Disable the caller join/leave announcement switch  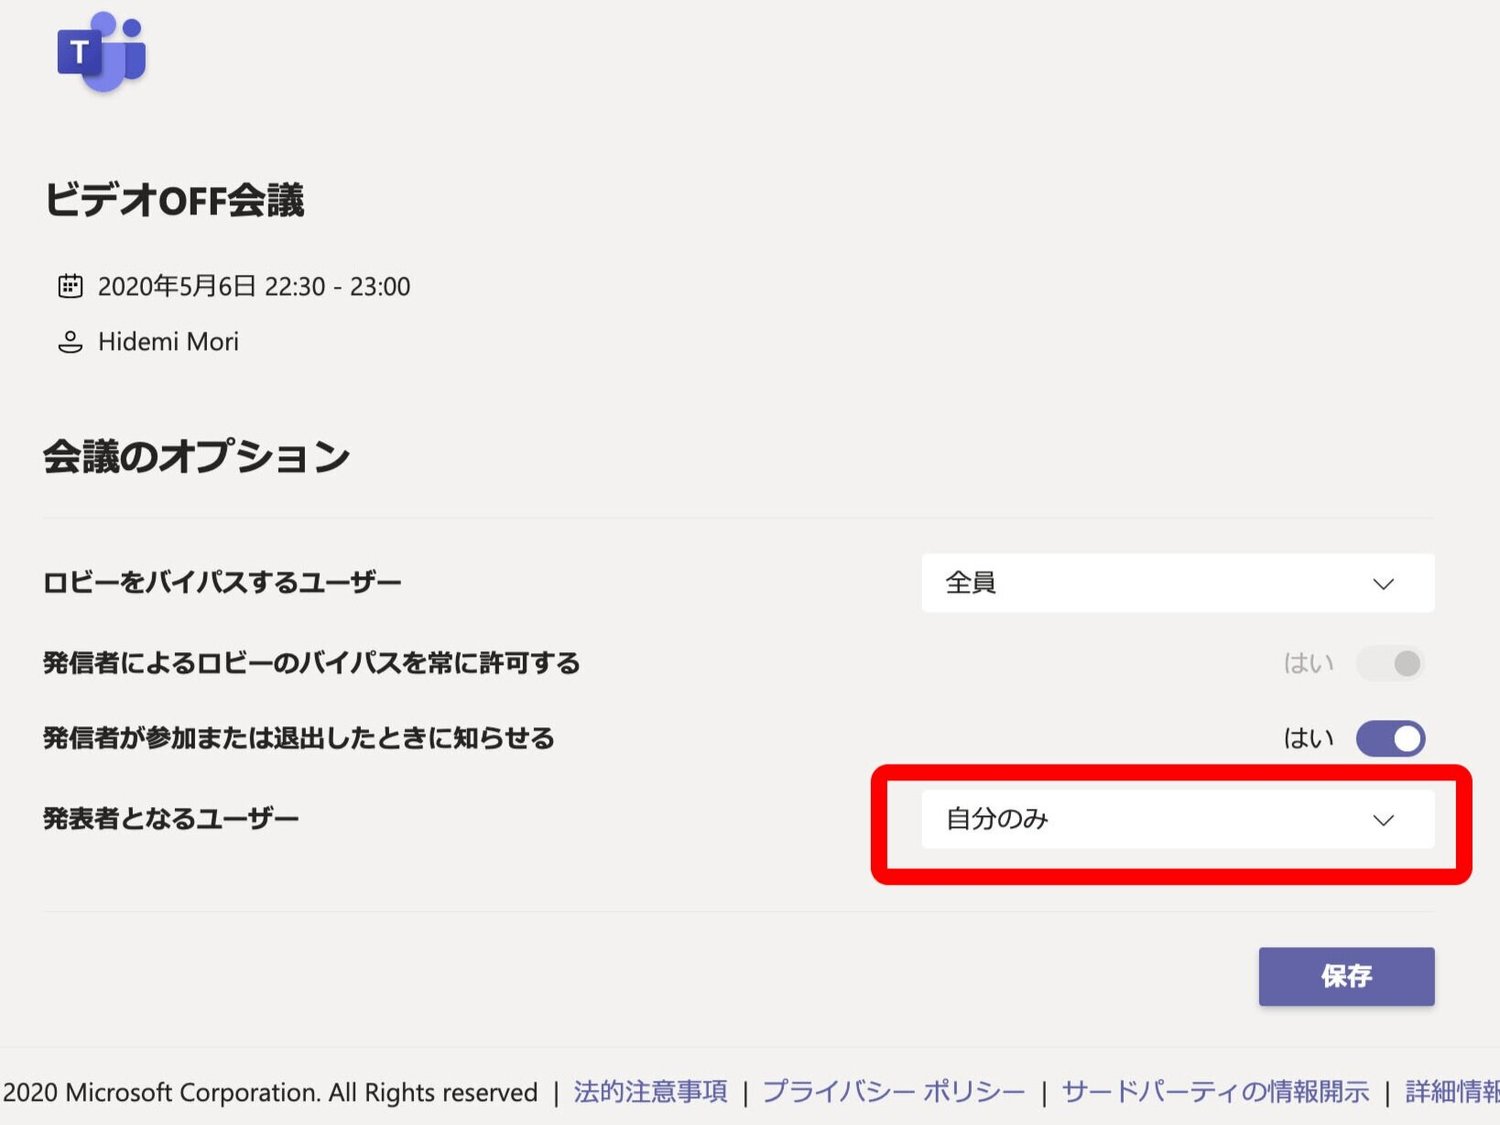[1390, 739]
